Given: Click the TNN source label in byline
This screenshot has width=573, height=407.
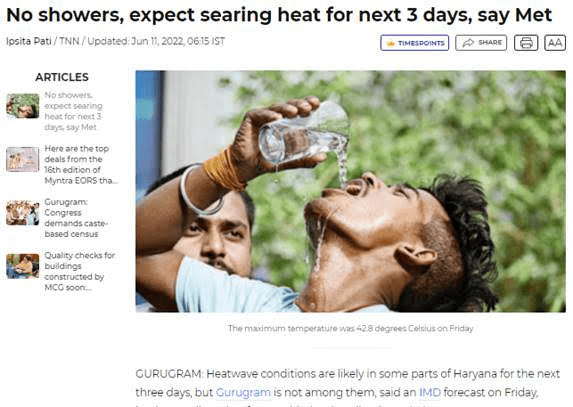Looking at the screenshot, I should point(69,41).
